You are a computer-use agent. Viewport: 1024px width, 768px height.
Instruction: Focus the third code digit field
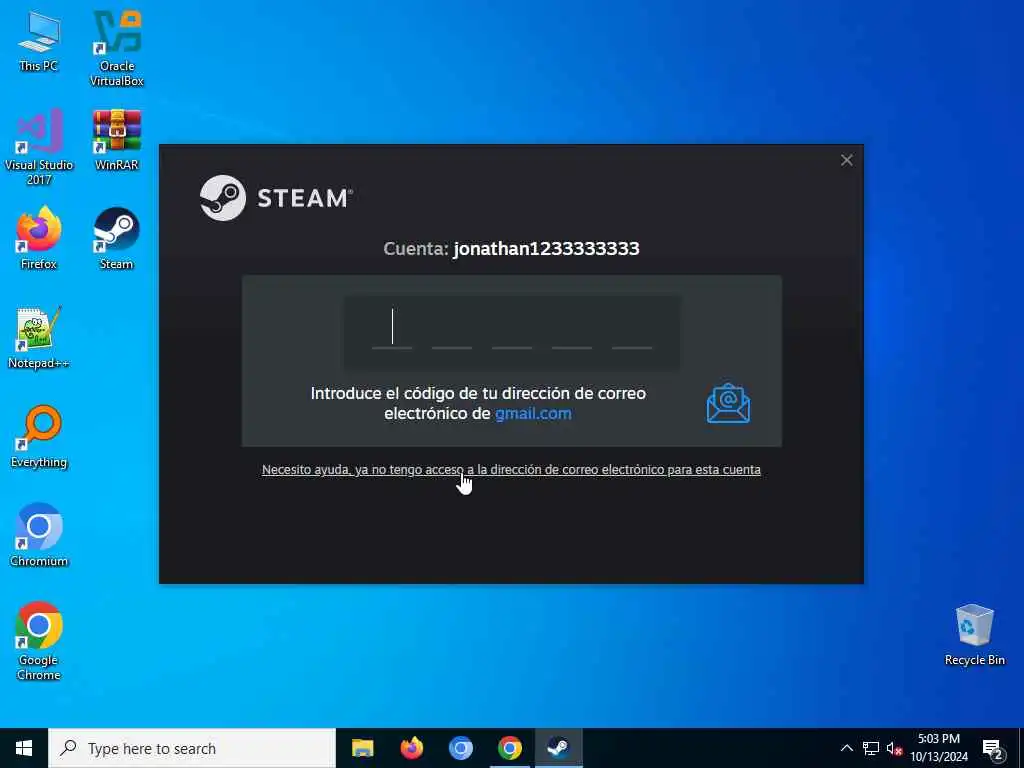coord(512,328)
